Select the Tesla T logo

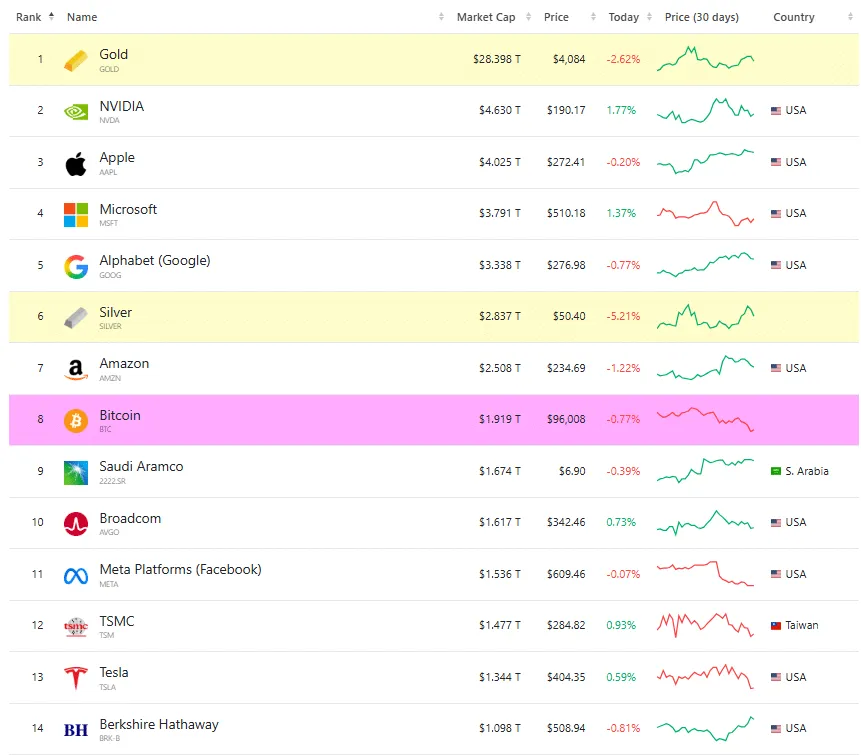(77, 677)
